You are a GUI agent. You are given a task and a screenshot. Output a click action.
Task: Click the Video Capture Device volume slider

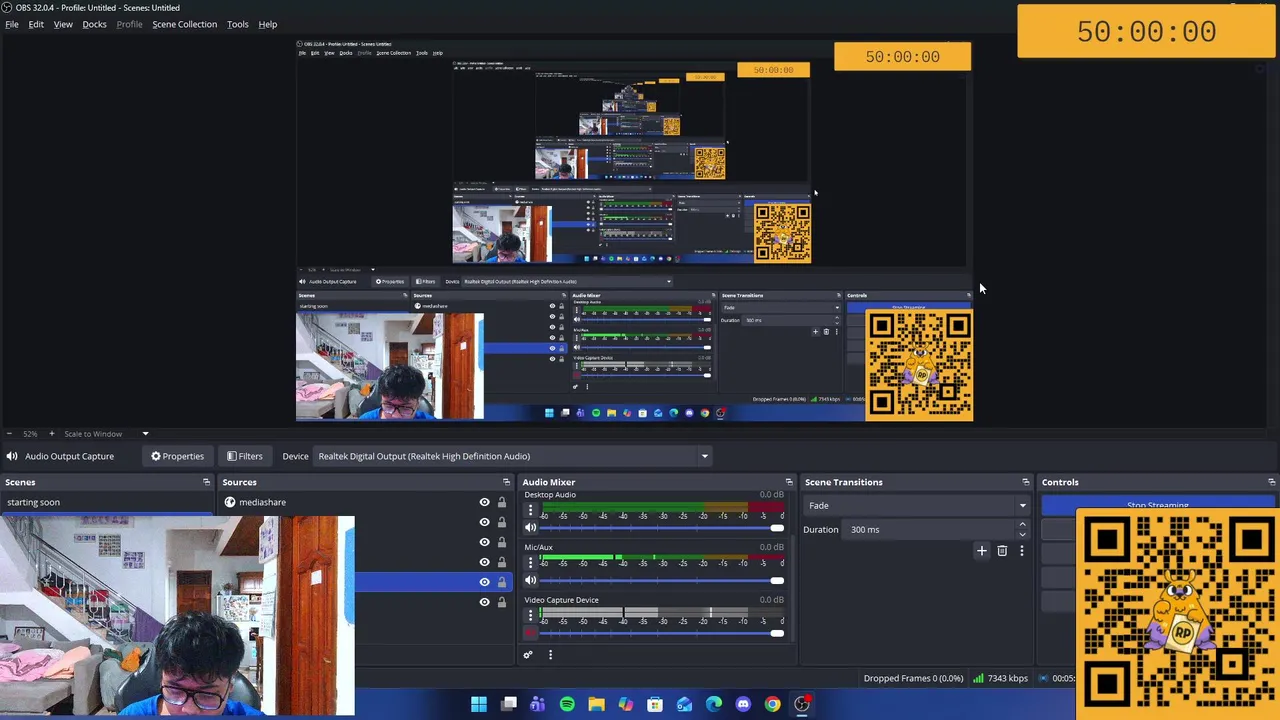tap(662, 633)
